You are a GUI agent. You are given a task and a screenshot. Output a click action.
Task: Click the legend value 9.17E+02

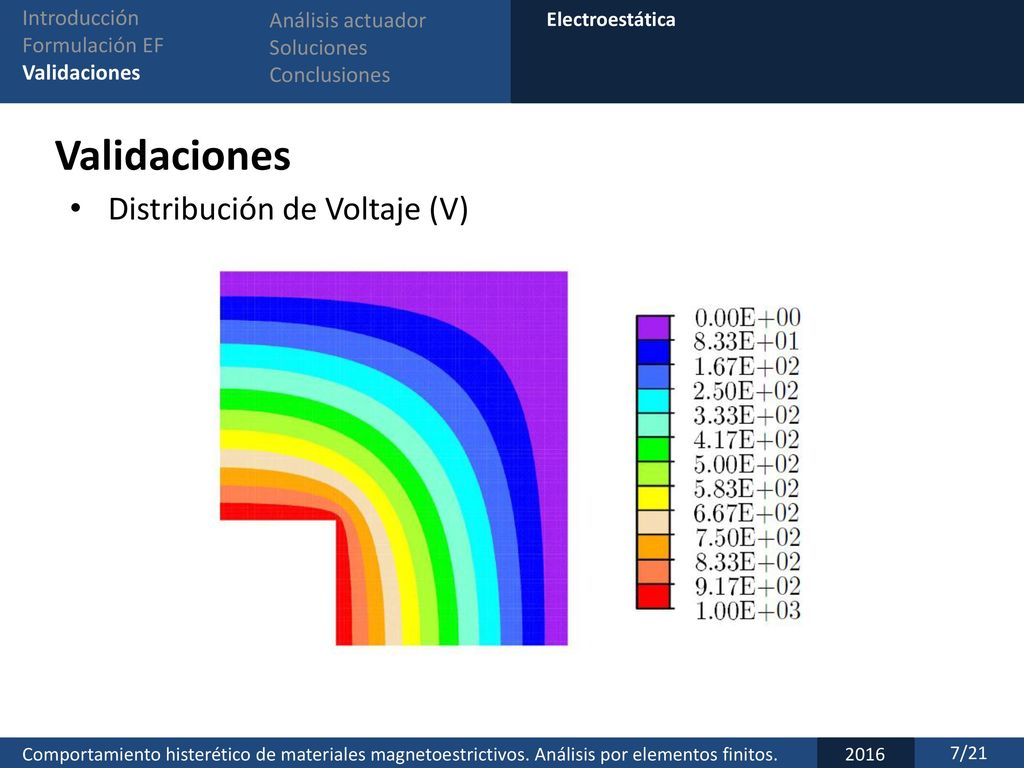[748, 586]
